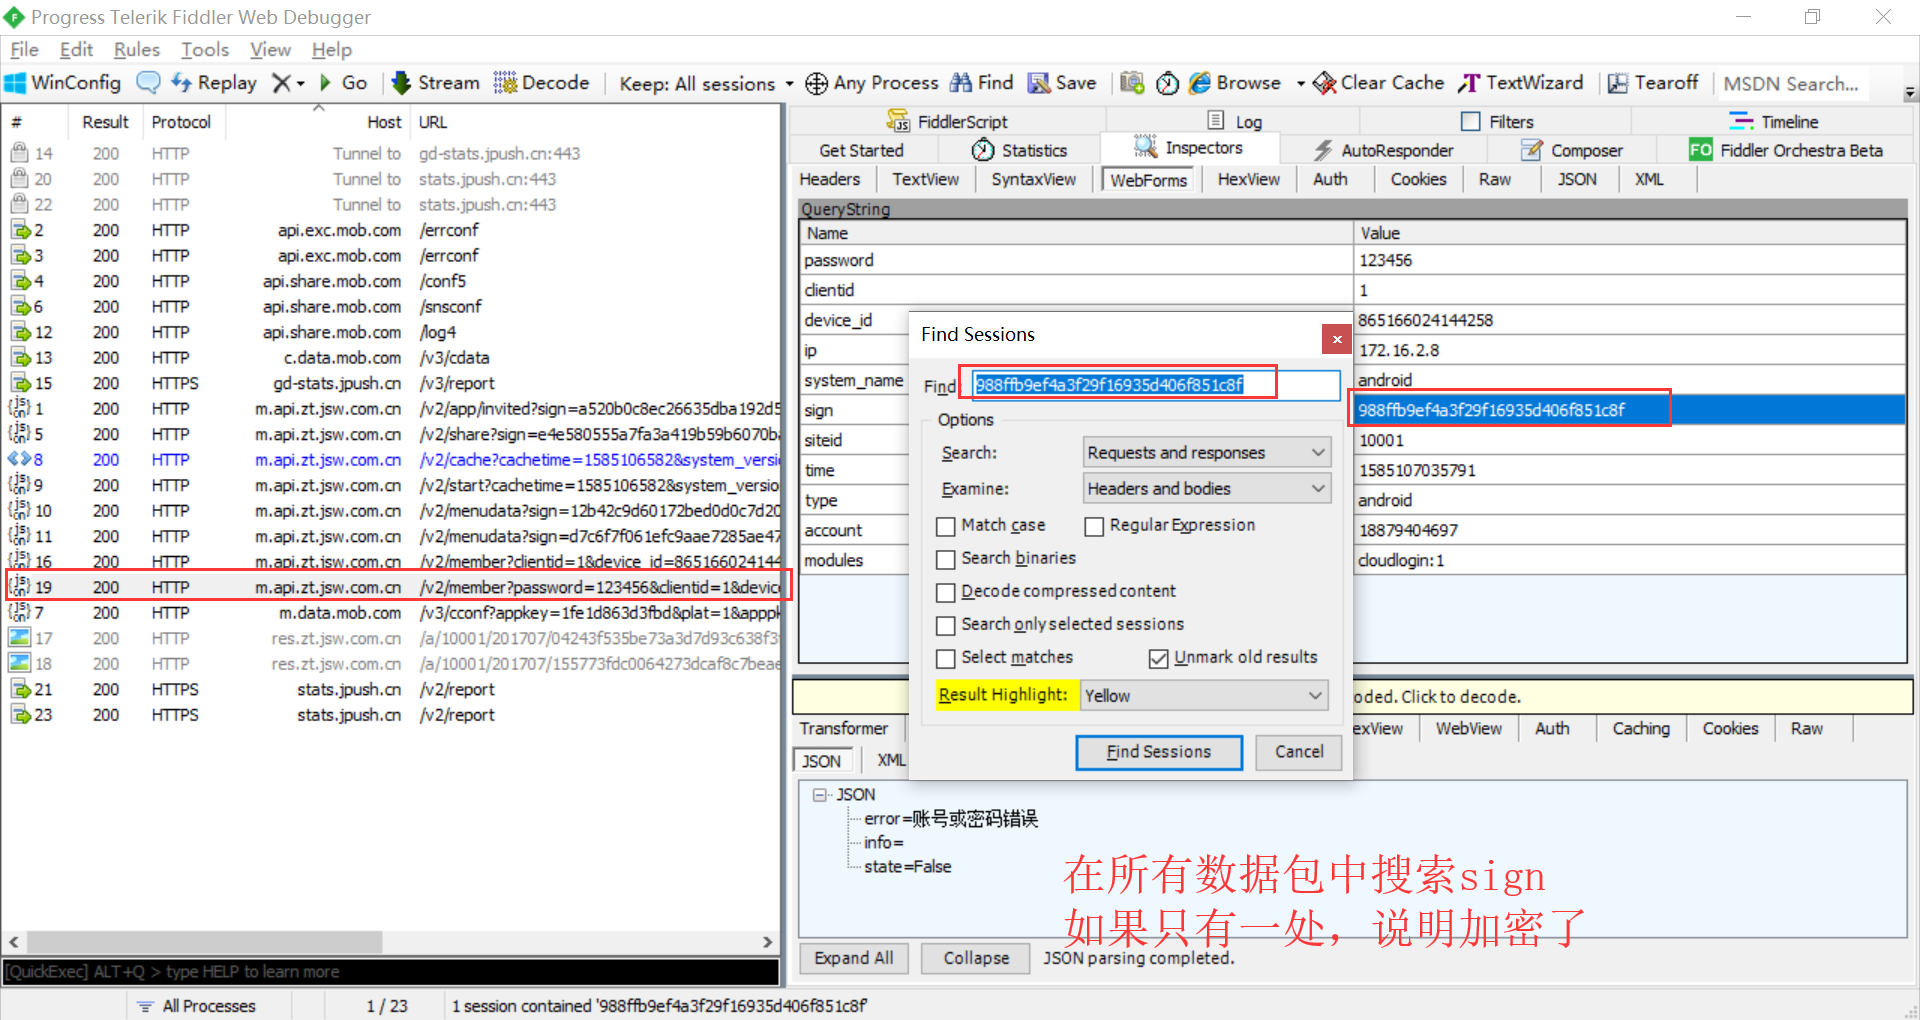Open Keep: All sessions dropdown
This screenshot has width=1920, height=1020.
point(706,84)
